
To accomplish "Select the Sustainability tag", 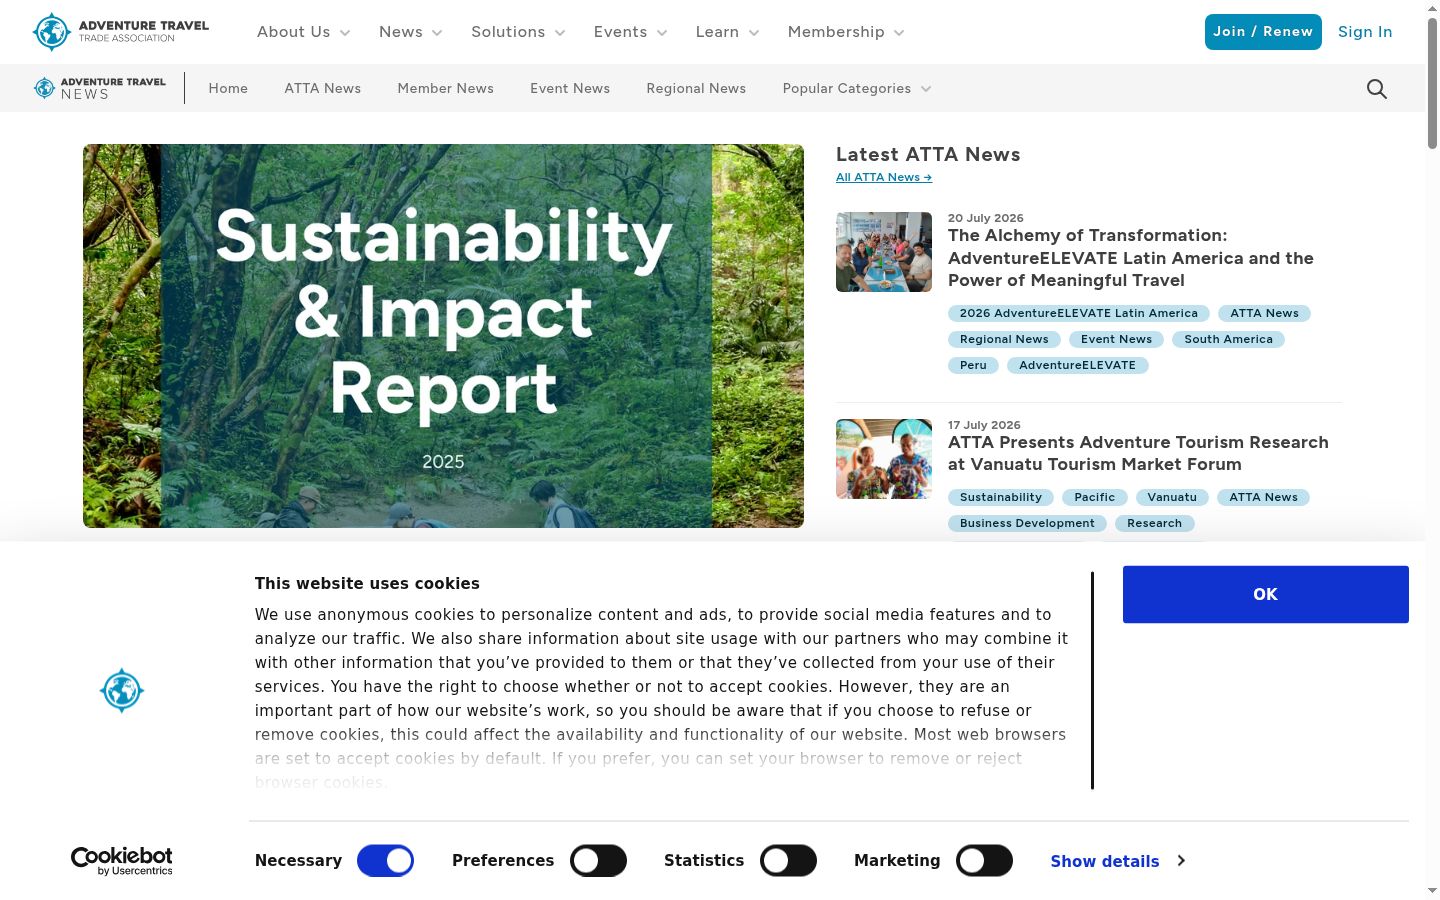I will tap(1001, 497).
